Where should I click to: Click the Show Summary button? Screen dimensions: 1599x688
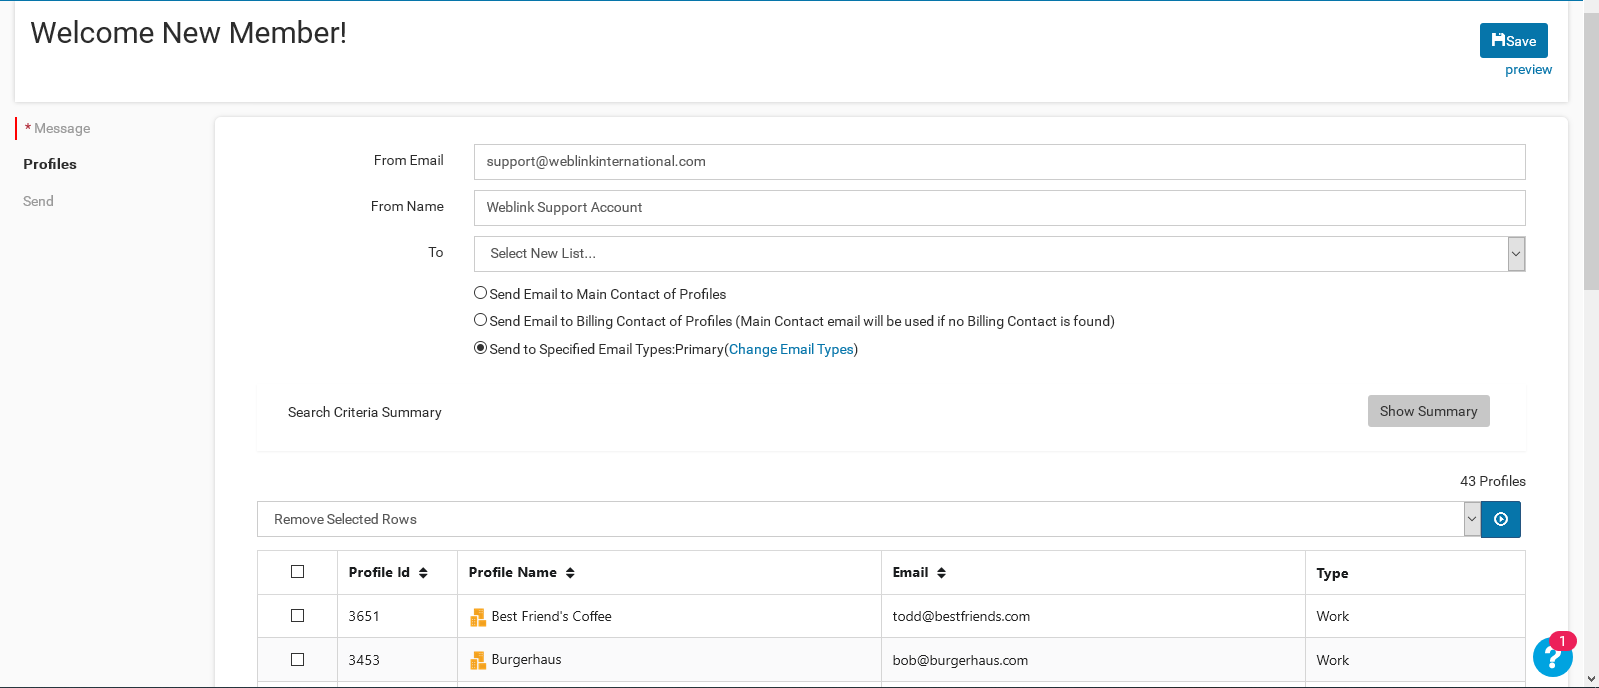1428,411
